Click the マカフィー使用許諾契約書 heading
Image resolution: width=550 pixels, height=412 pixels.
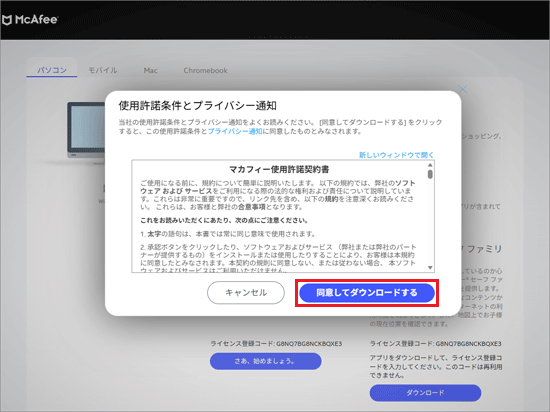pos(279,170)
